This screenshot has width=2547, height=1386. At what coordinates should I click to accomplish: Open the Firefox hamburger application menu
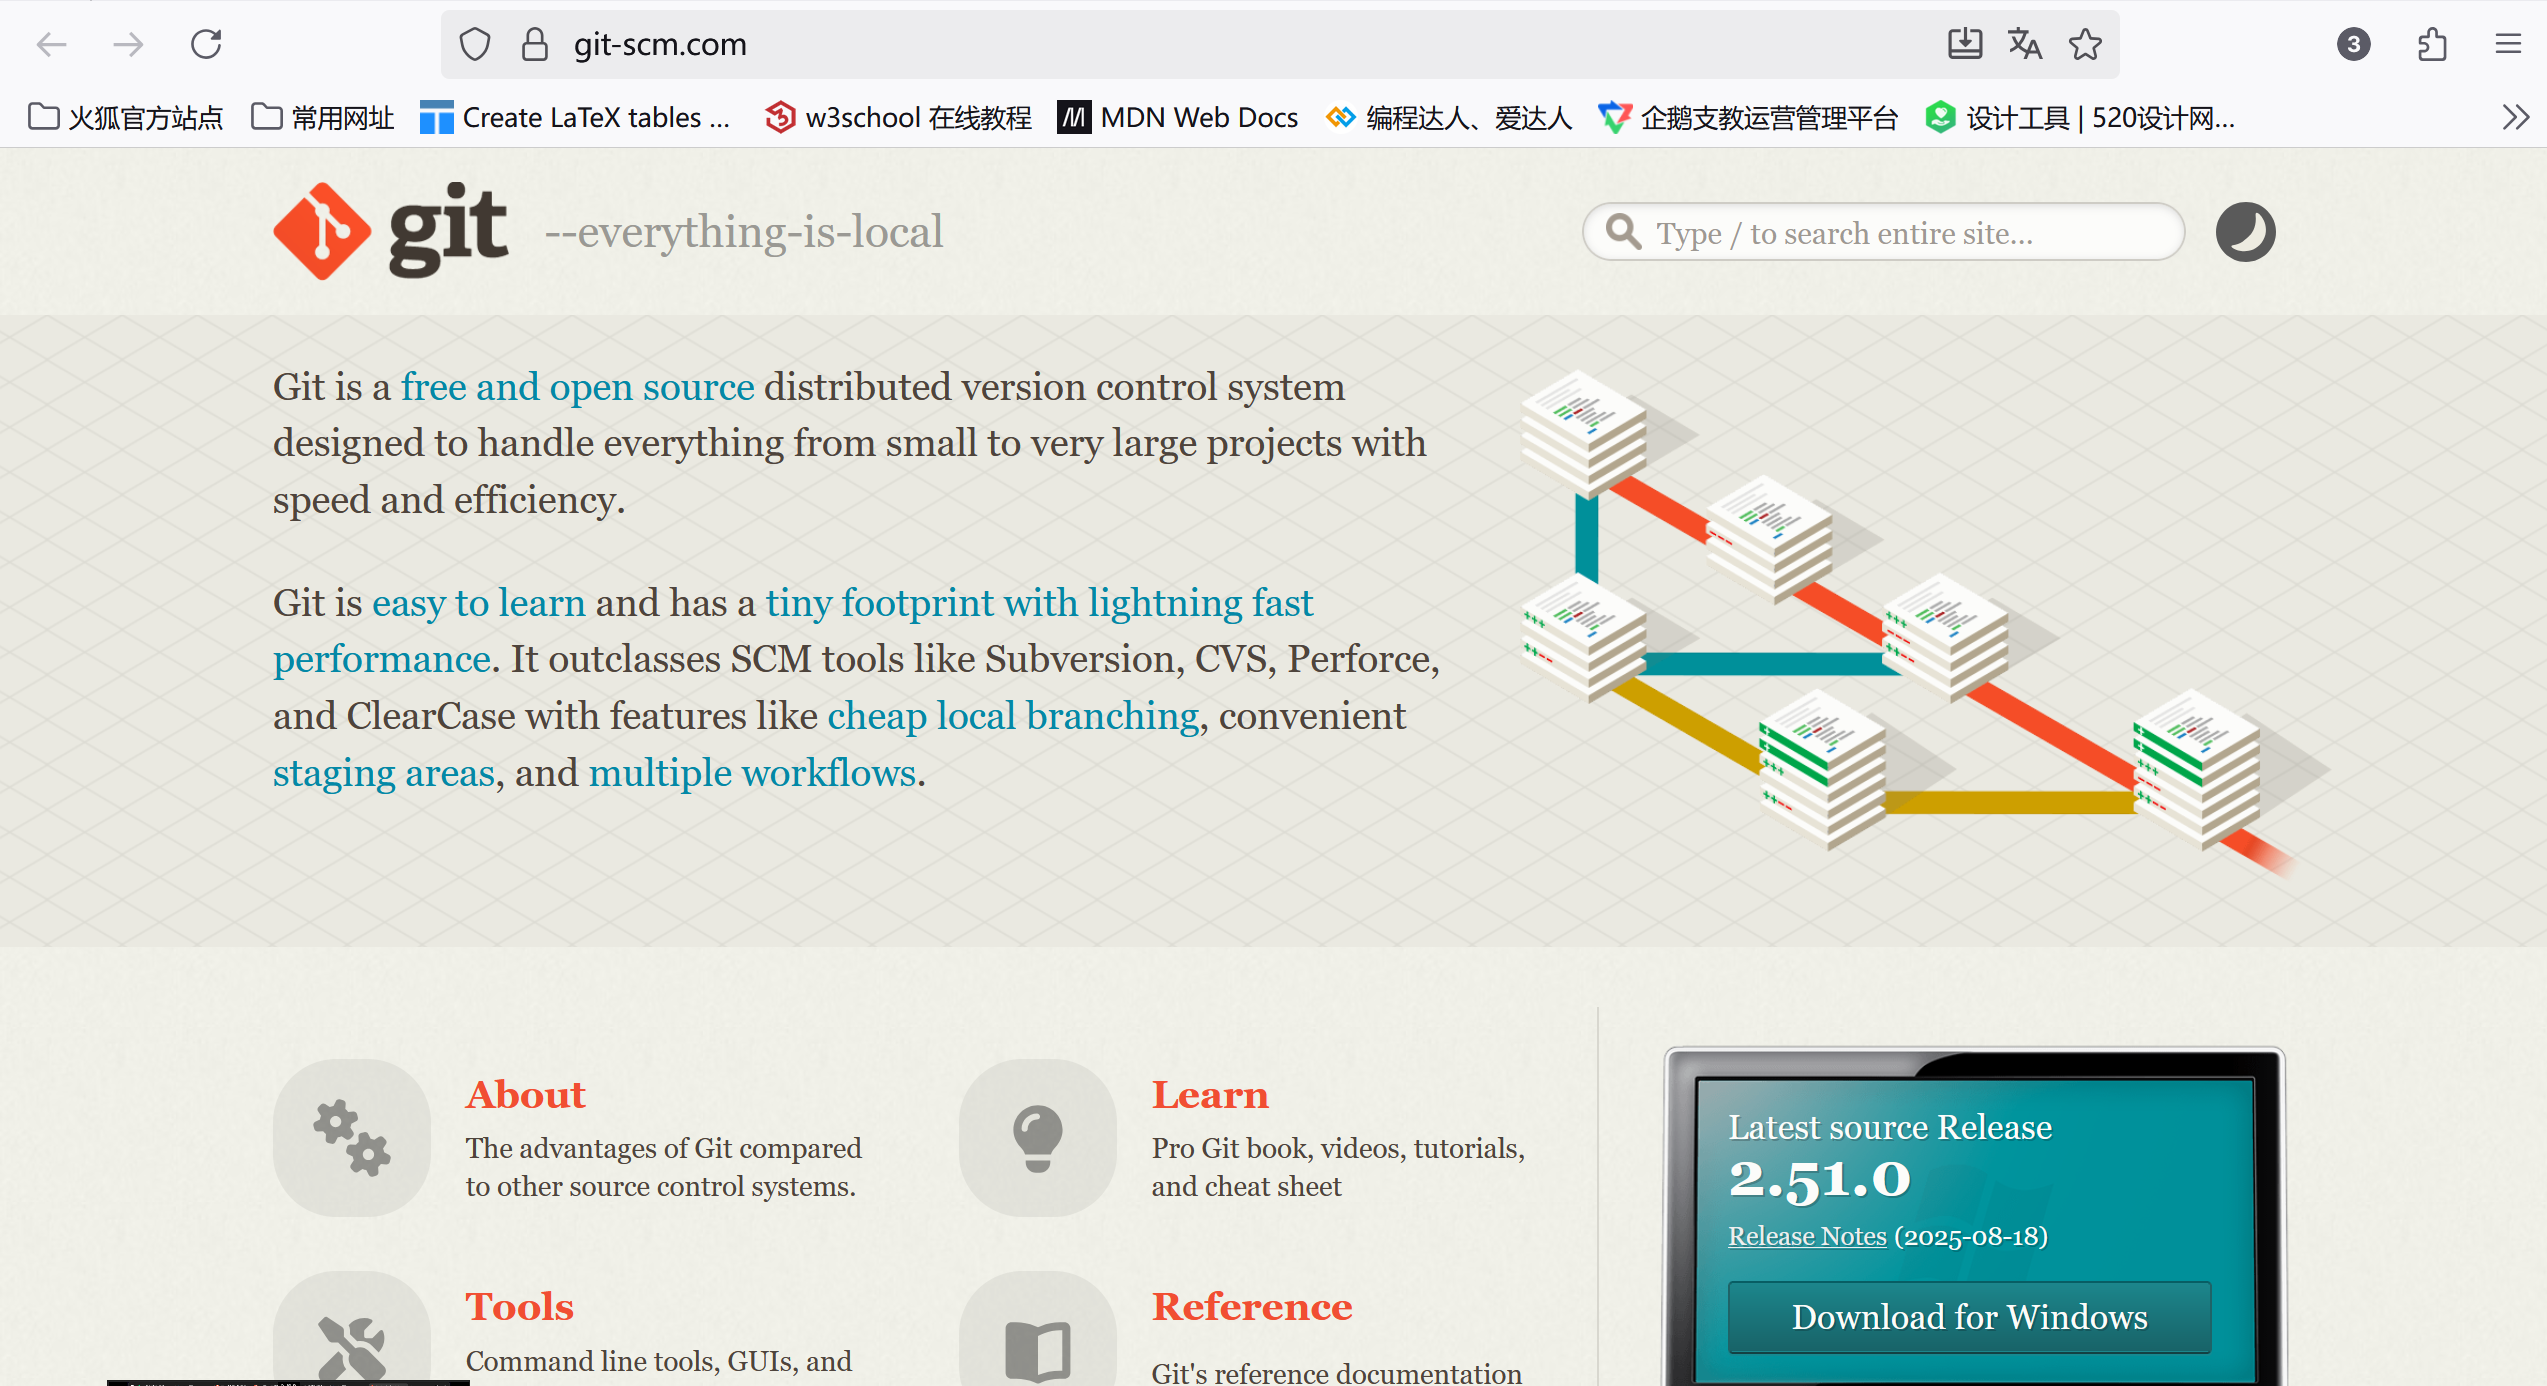tap(2507, 44)
